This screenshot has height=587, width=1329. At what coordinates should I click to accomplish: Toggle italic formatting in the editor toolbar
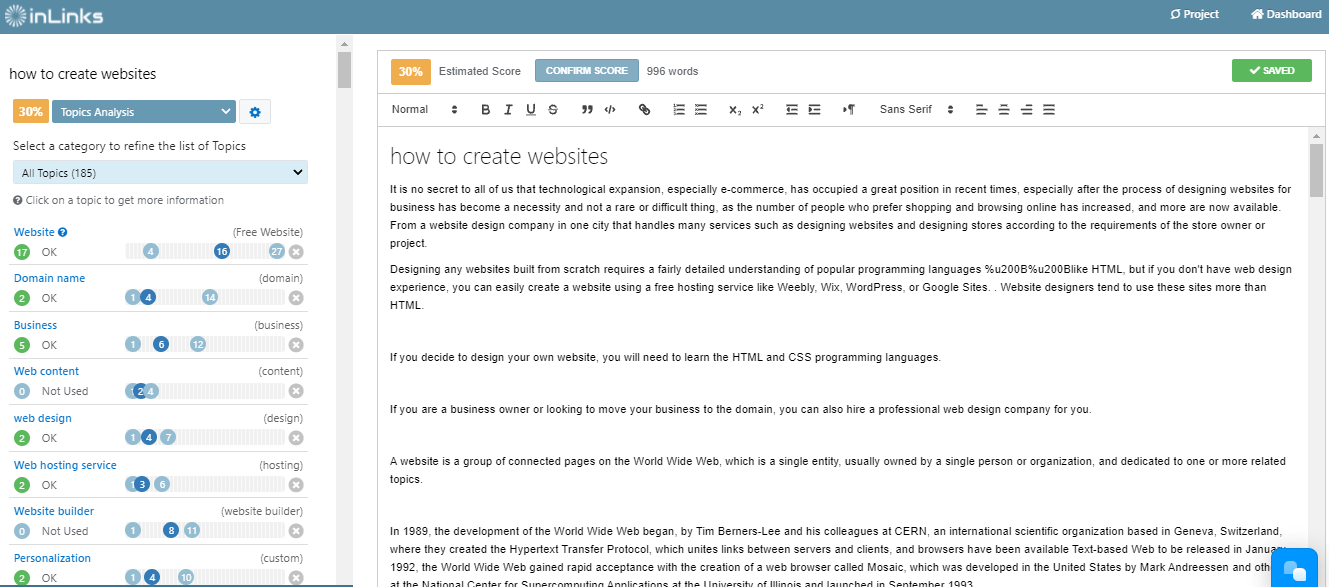[508, 110]
